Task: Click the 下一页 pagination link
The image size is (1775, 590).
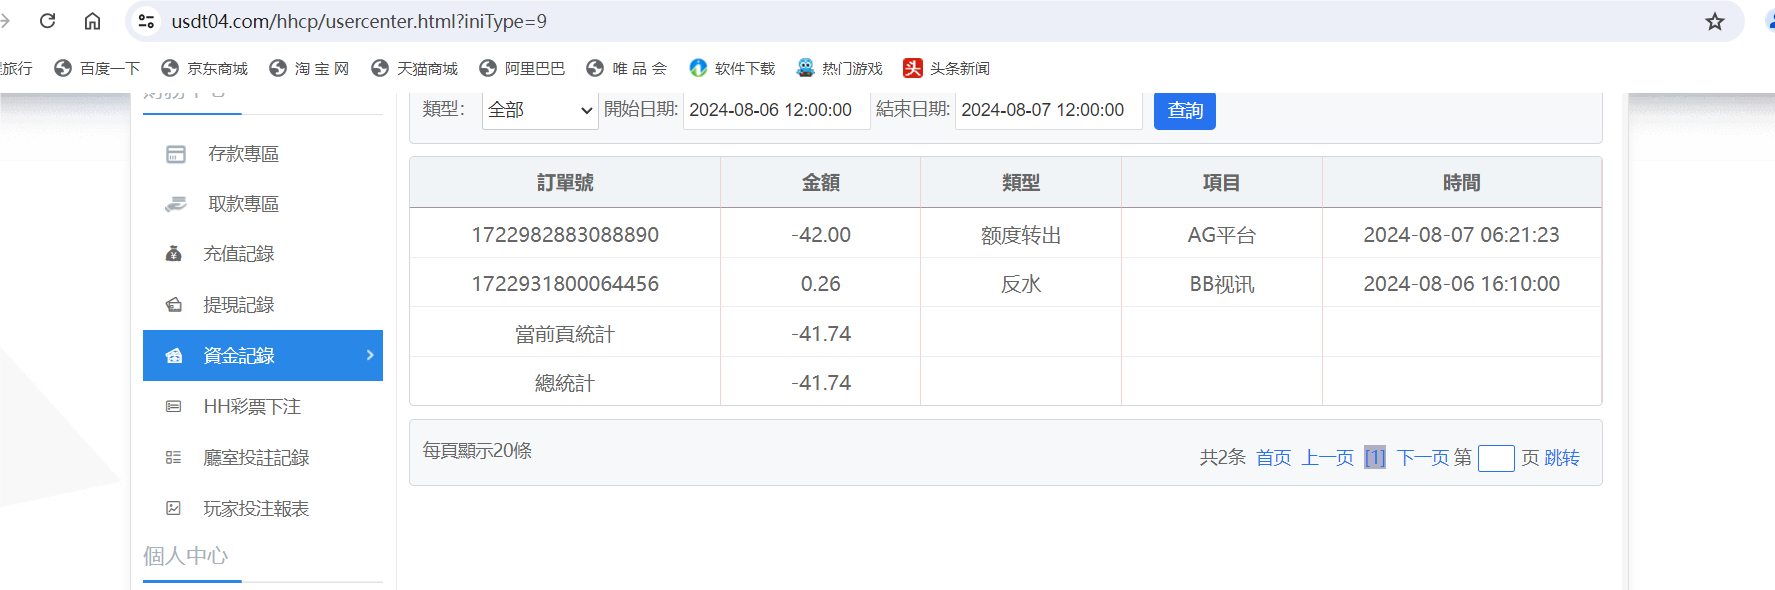Action: tap(1422, 458)
